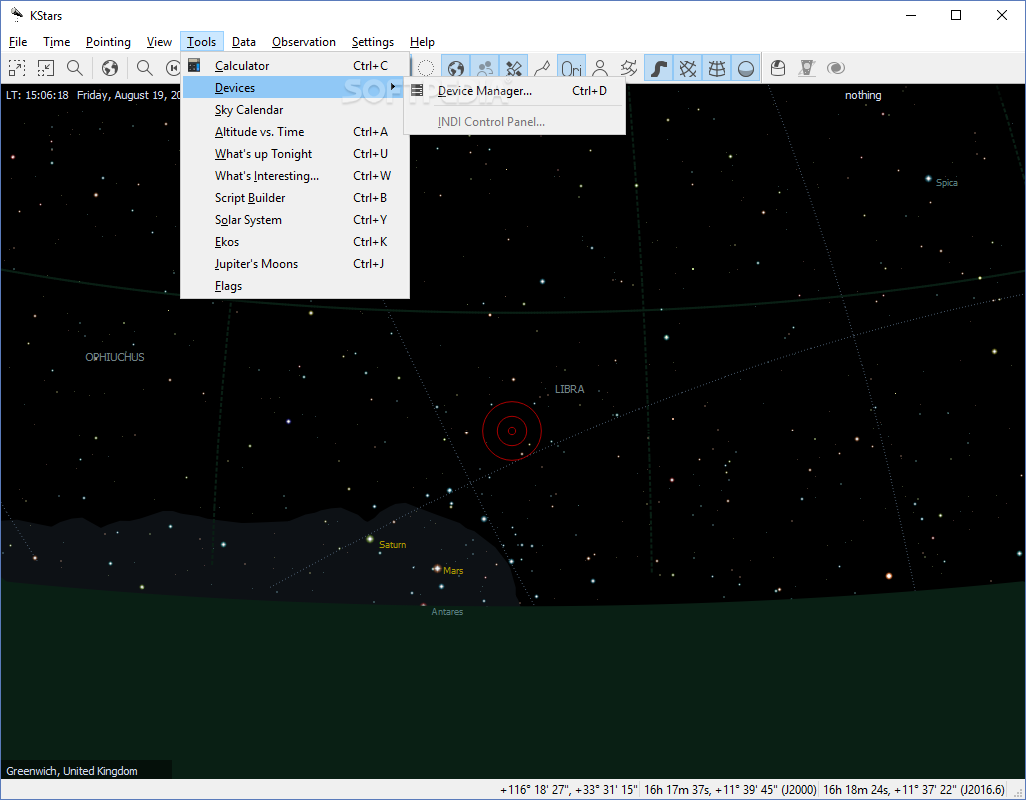Choose Calculator from Tools menu
This screenshot has width=1026, height=800.
point(295,65)
